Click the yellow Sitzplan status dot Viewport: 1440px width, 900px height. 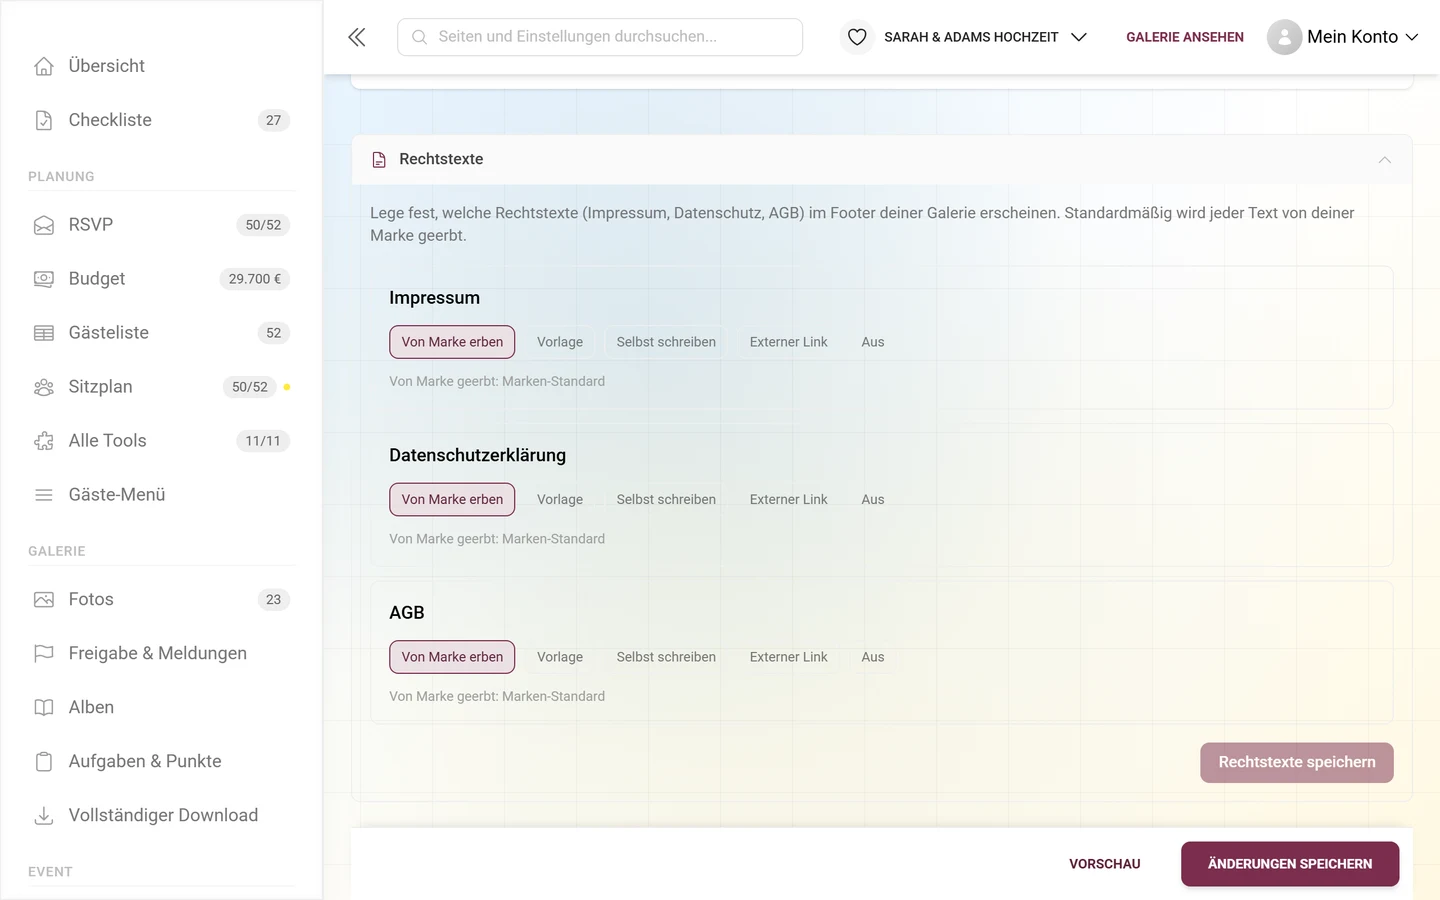287,387
